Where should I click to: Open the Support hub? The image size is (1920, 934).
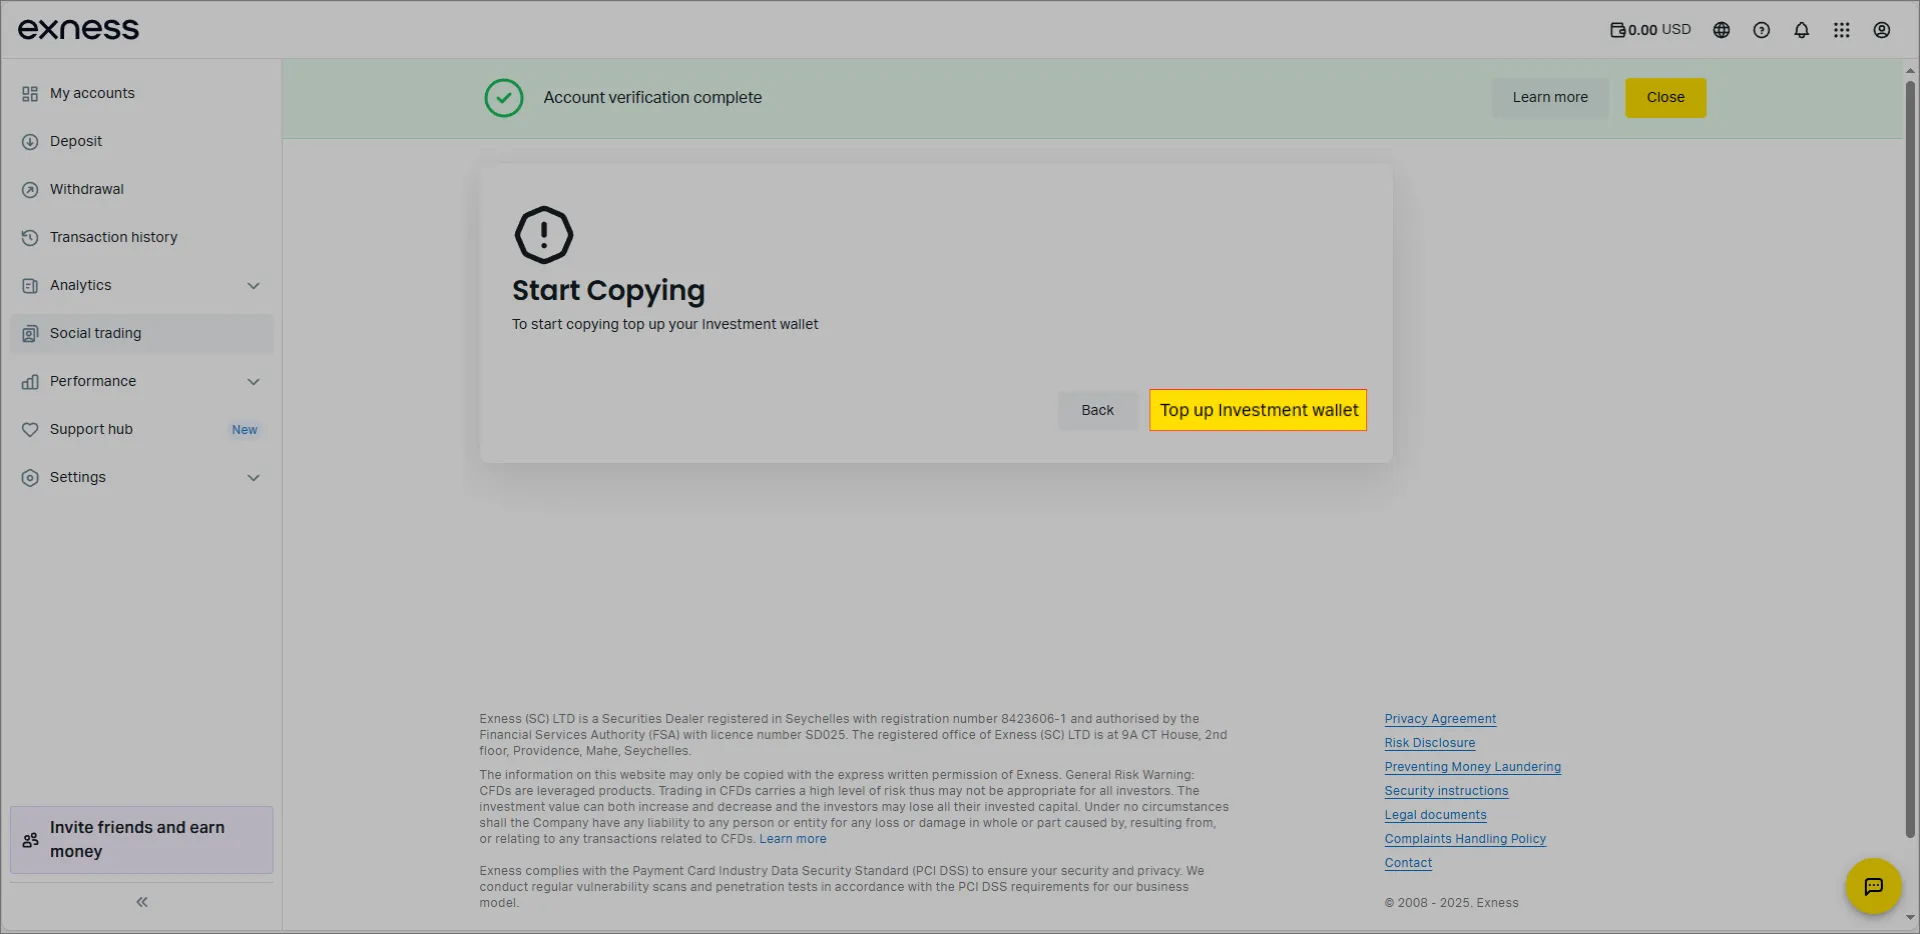[141, 429]
